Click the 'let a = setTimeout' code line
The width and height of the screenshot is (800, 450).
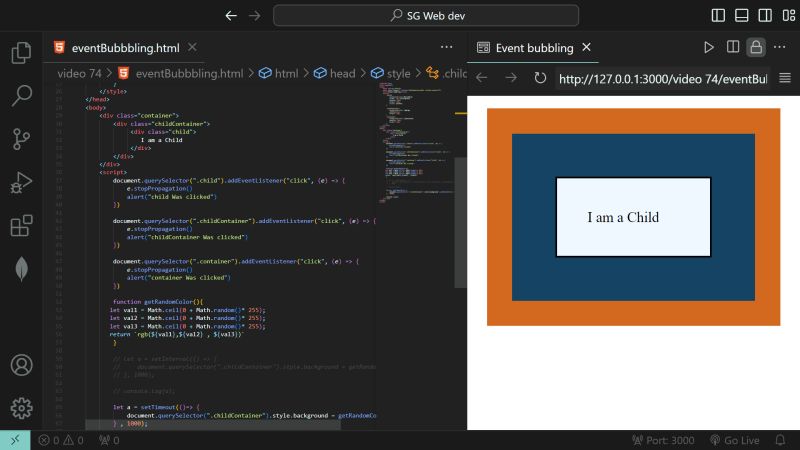pos(156,407)
